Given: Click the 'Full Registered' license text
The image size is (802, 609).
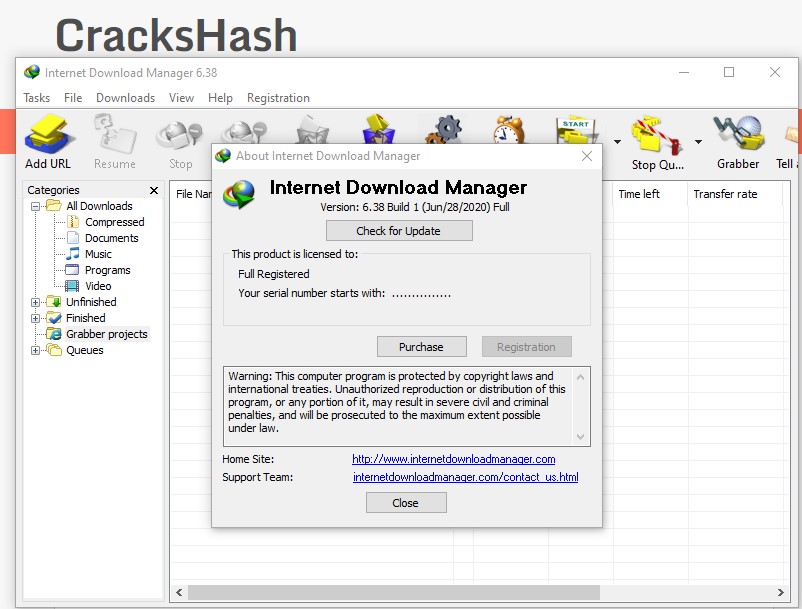Looking at the screenshot, I should 274,274.
